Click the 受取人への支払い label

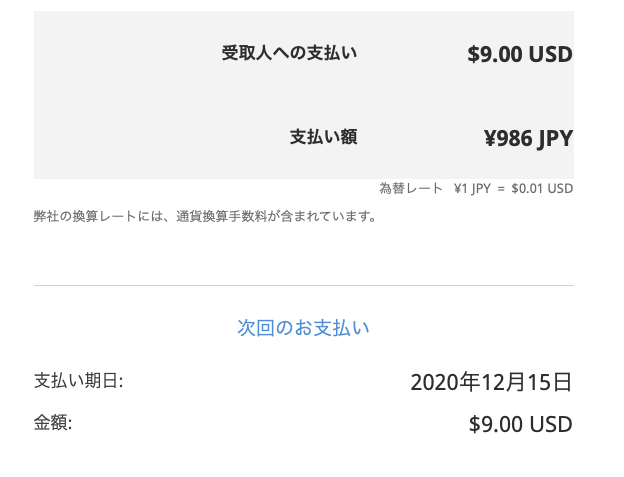pos(289,53)
